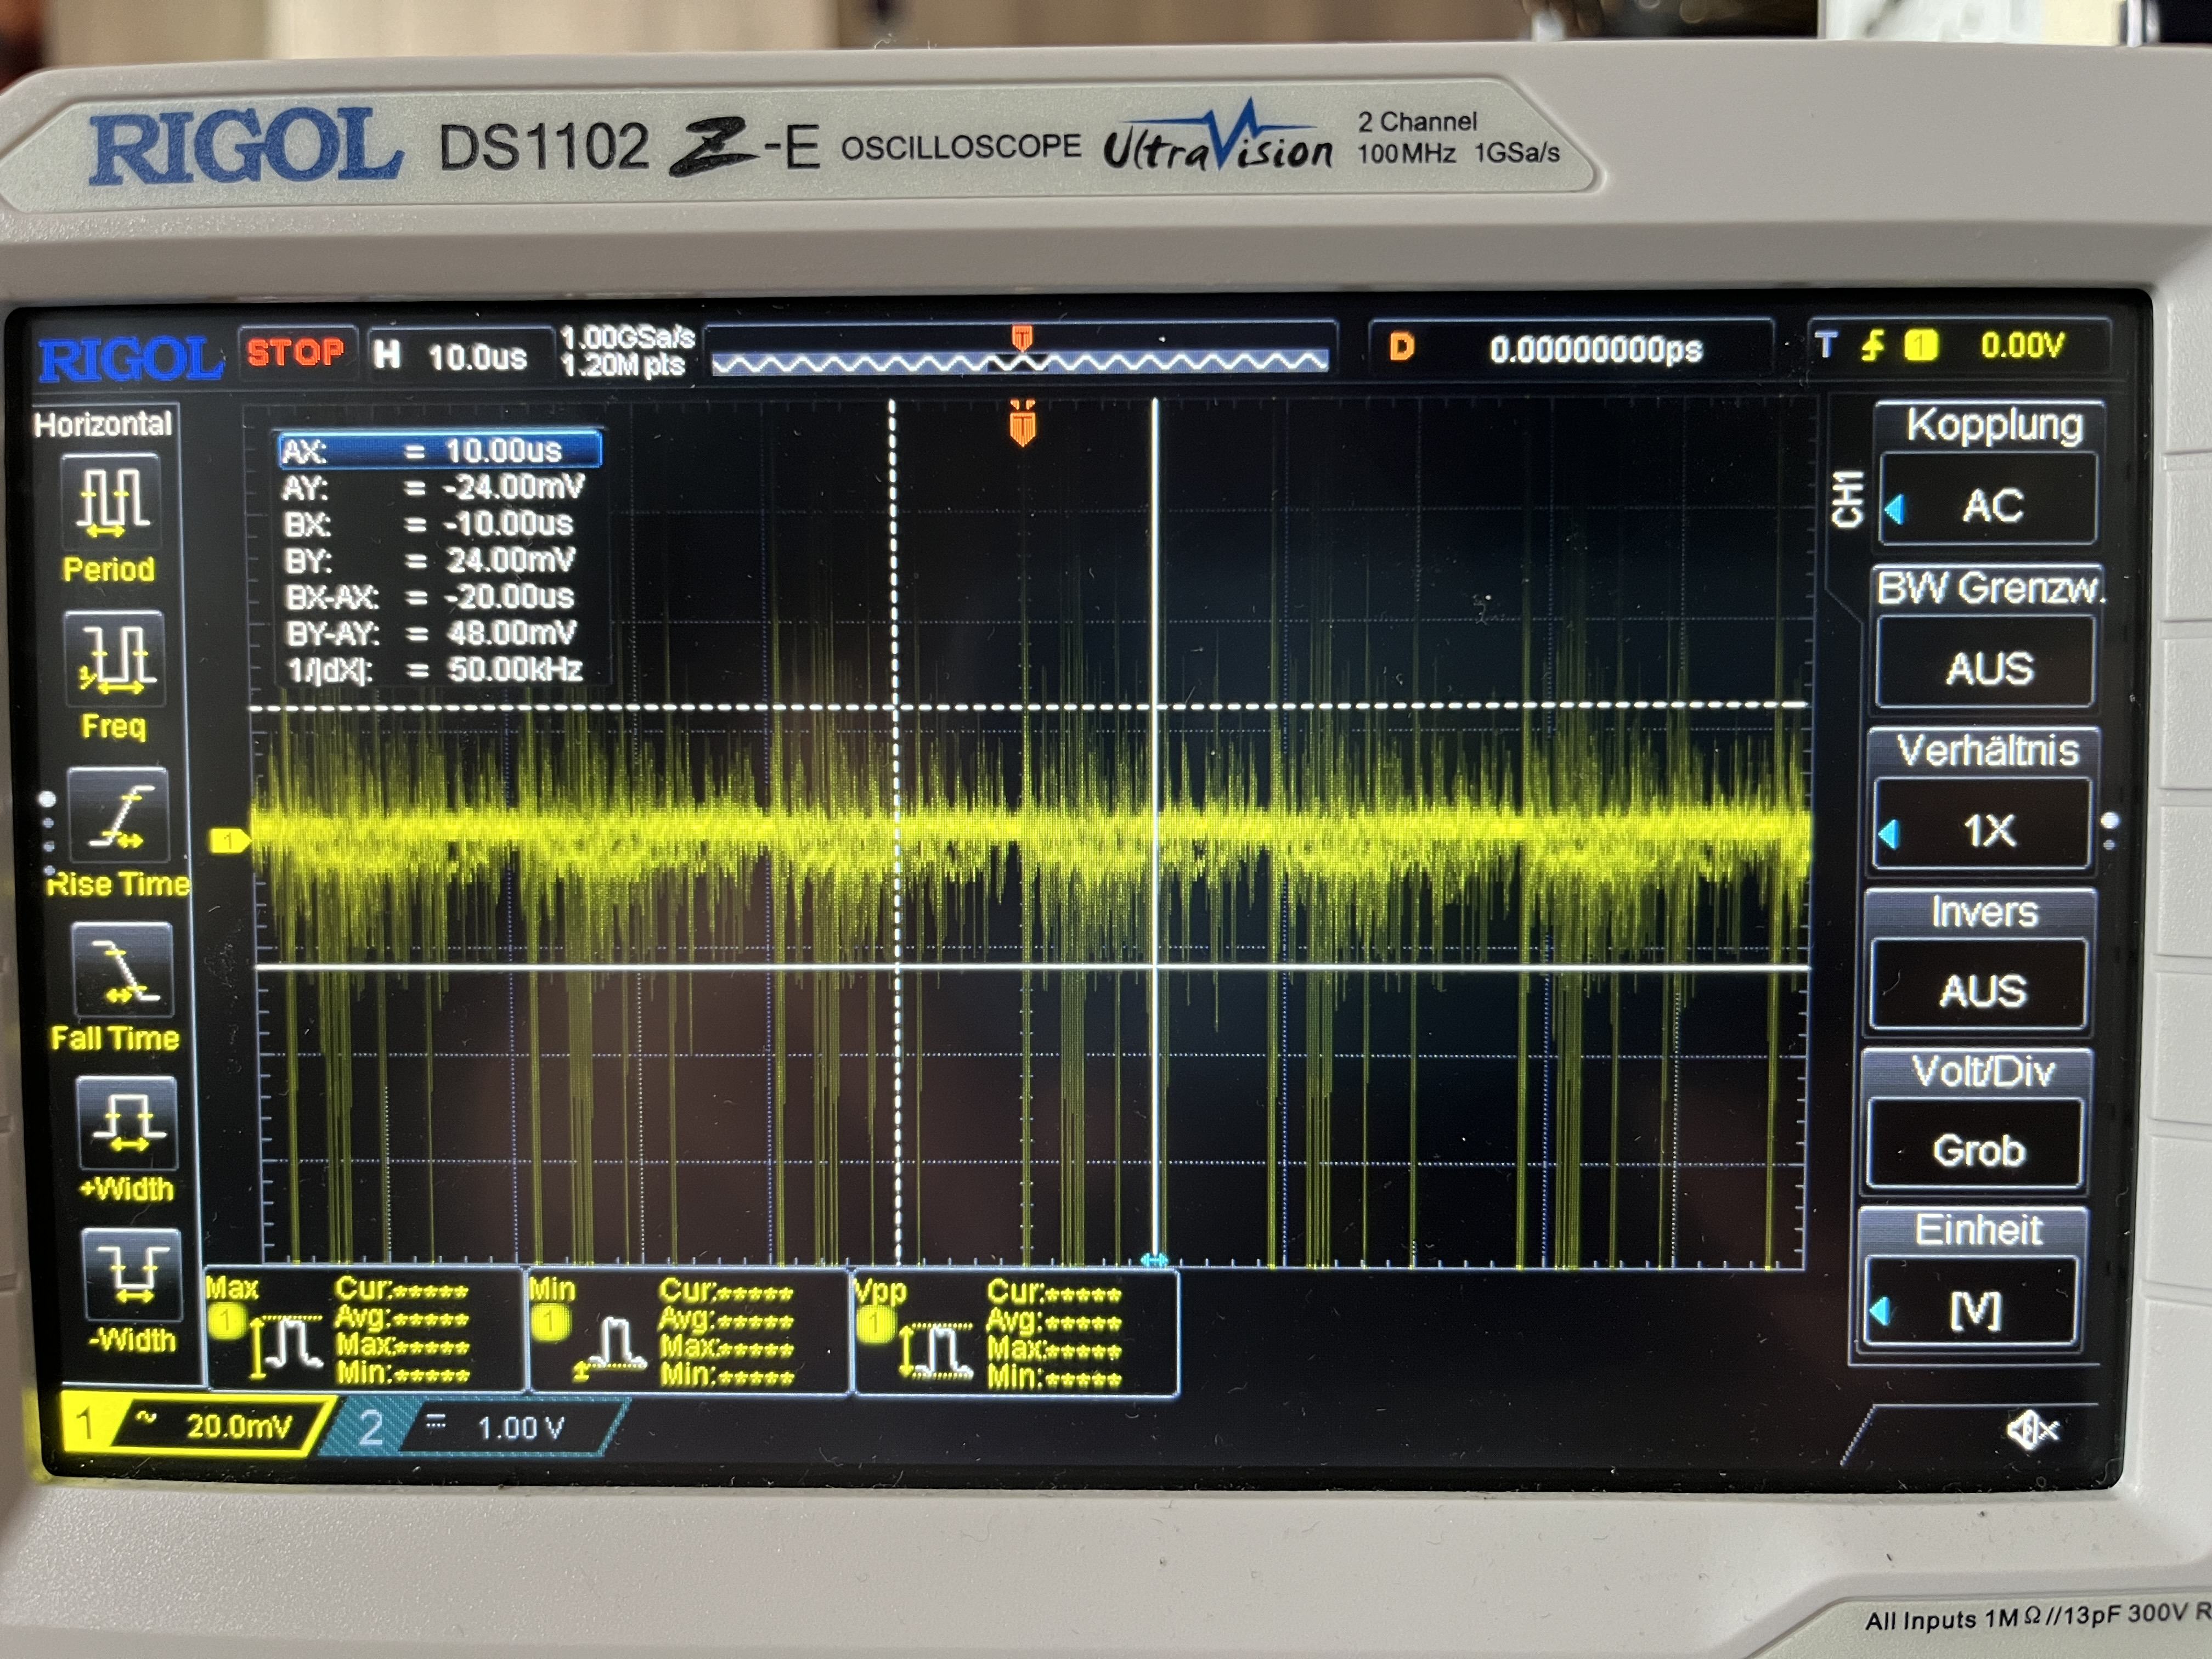Select the Period measurement icon
This screenshot has height=1659, width=2212.
click(113, 499)
